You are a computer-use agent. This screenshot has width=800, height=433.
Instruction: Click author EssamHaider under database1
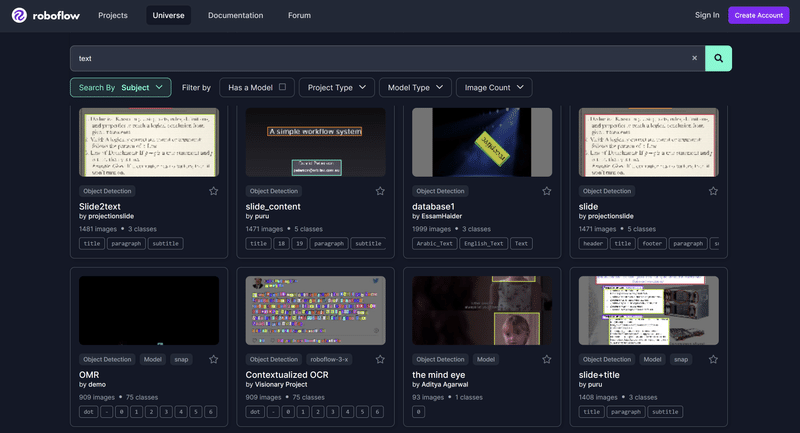441,216
